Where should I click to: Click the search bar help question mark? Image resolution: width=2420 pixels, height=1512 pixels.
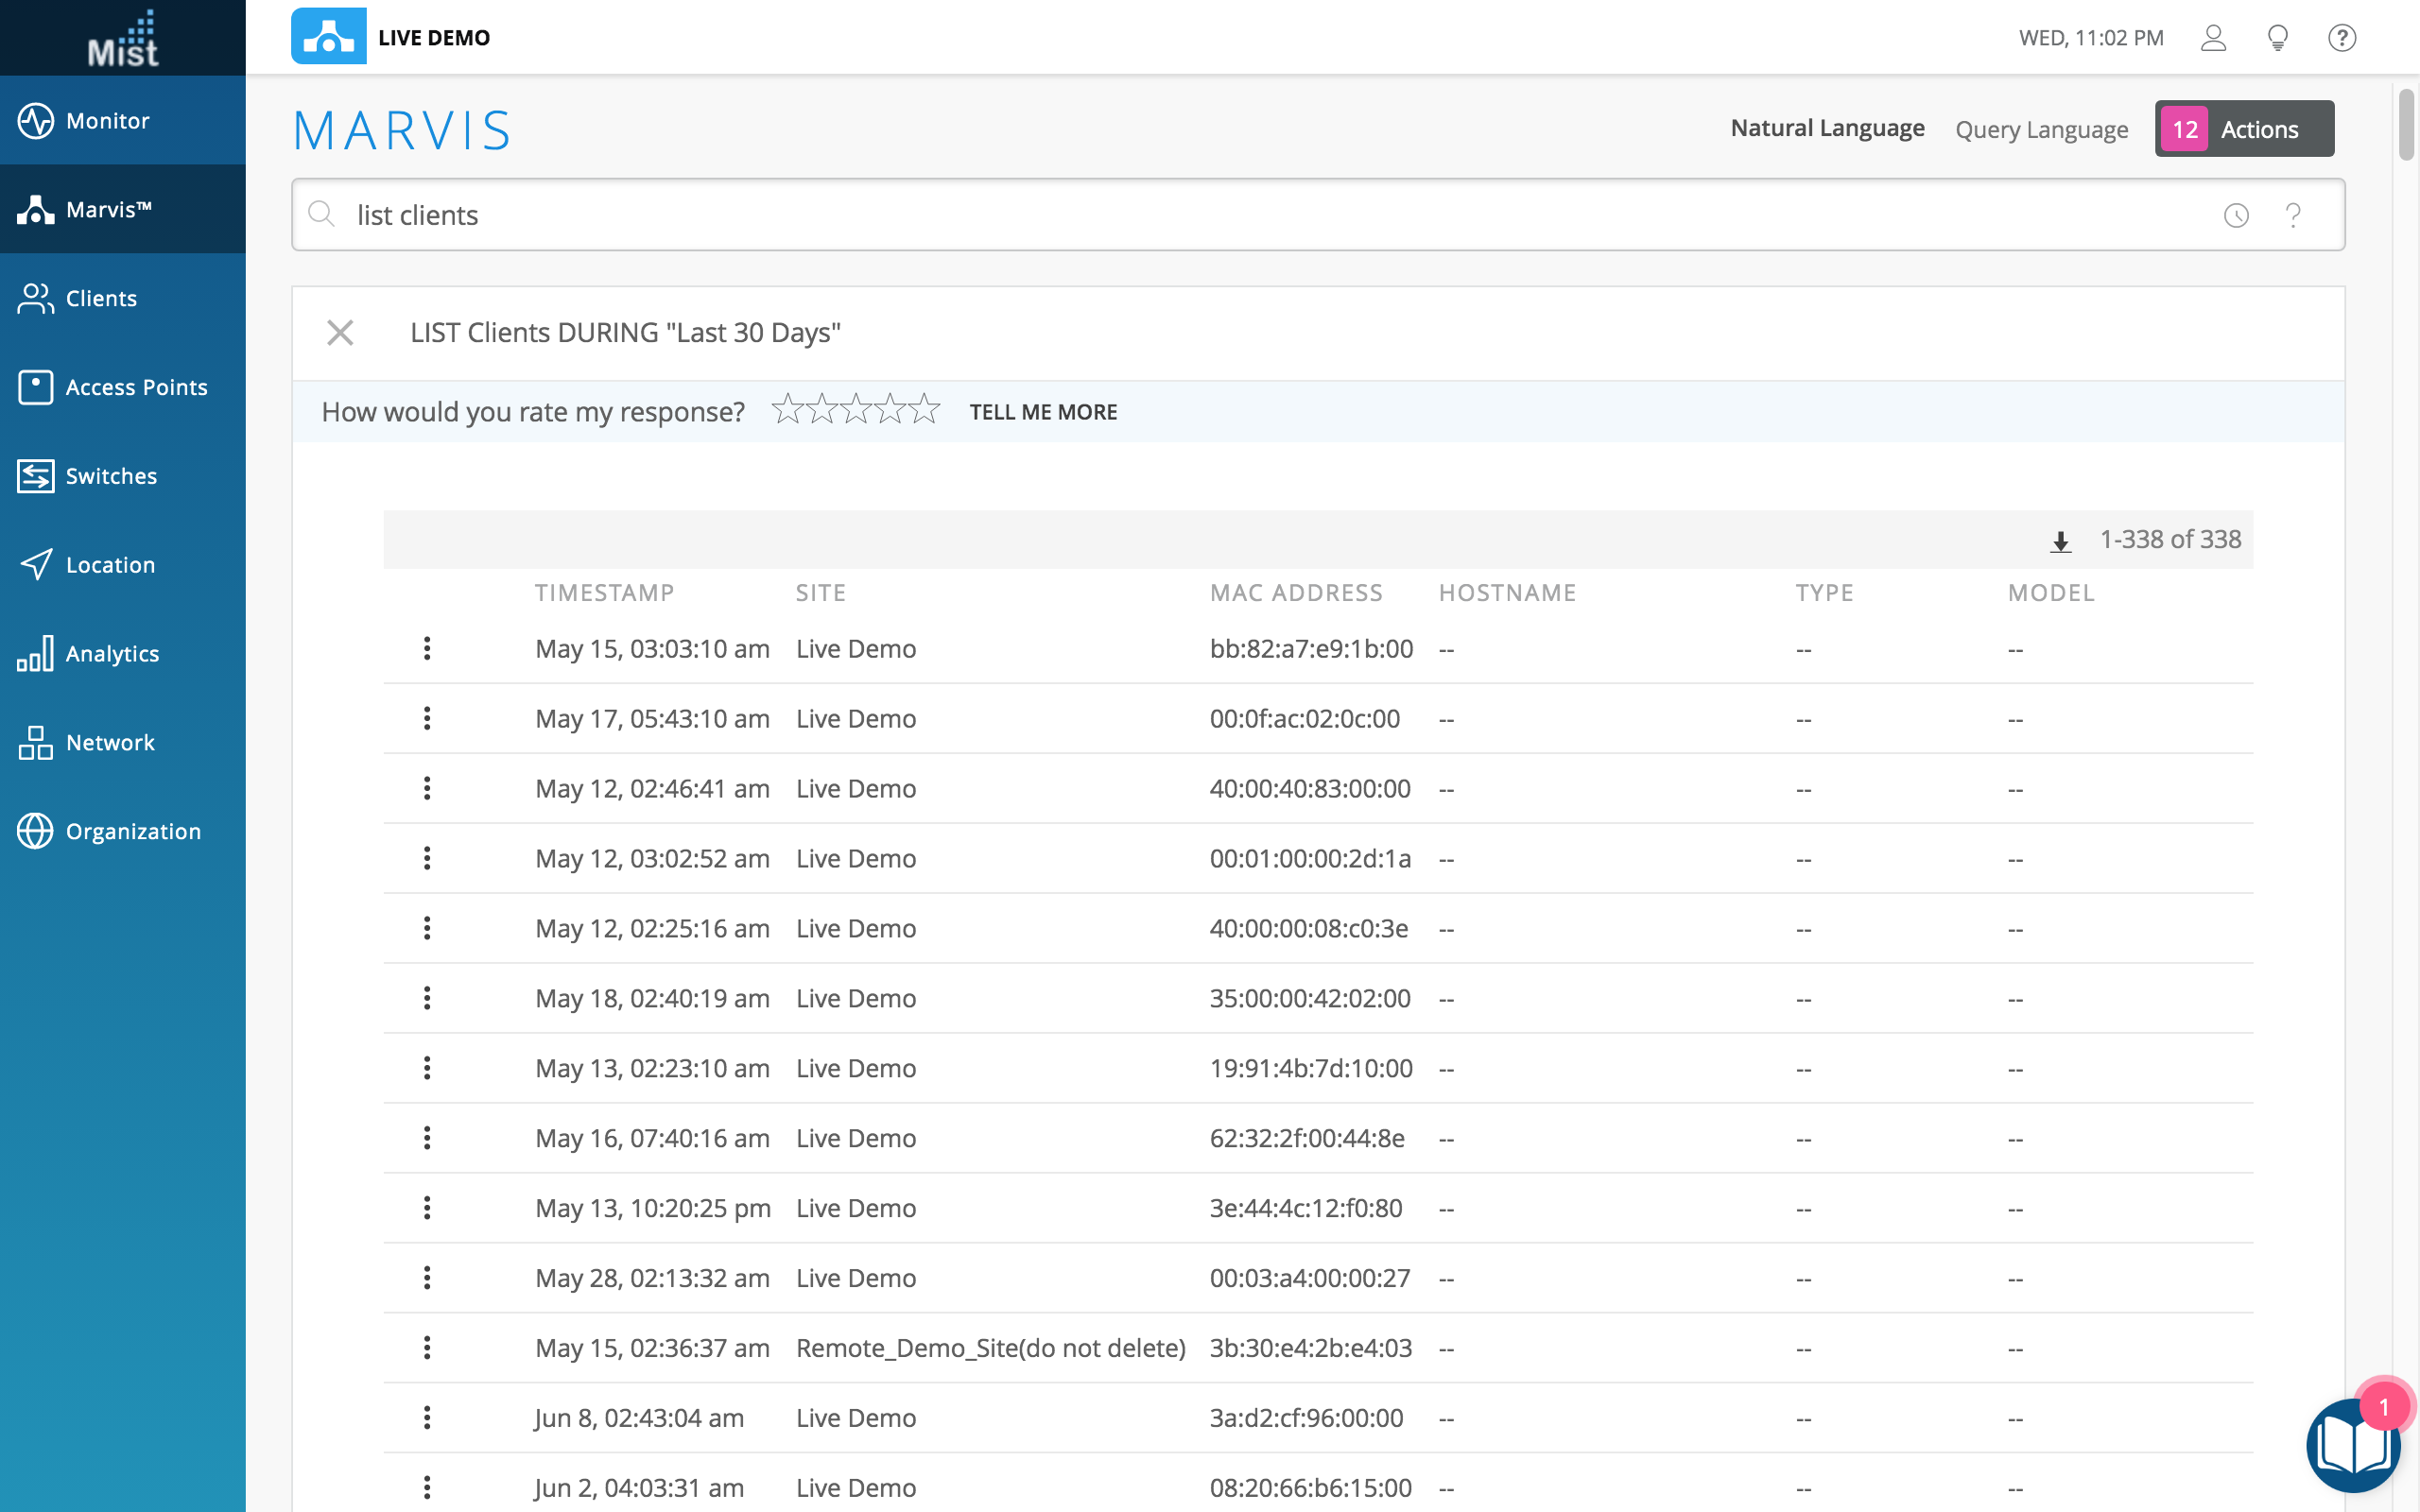(x=2293, y=215)
